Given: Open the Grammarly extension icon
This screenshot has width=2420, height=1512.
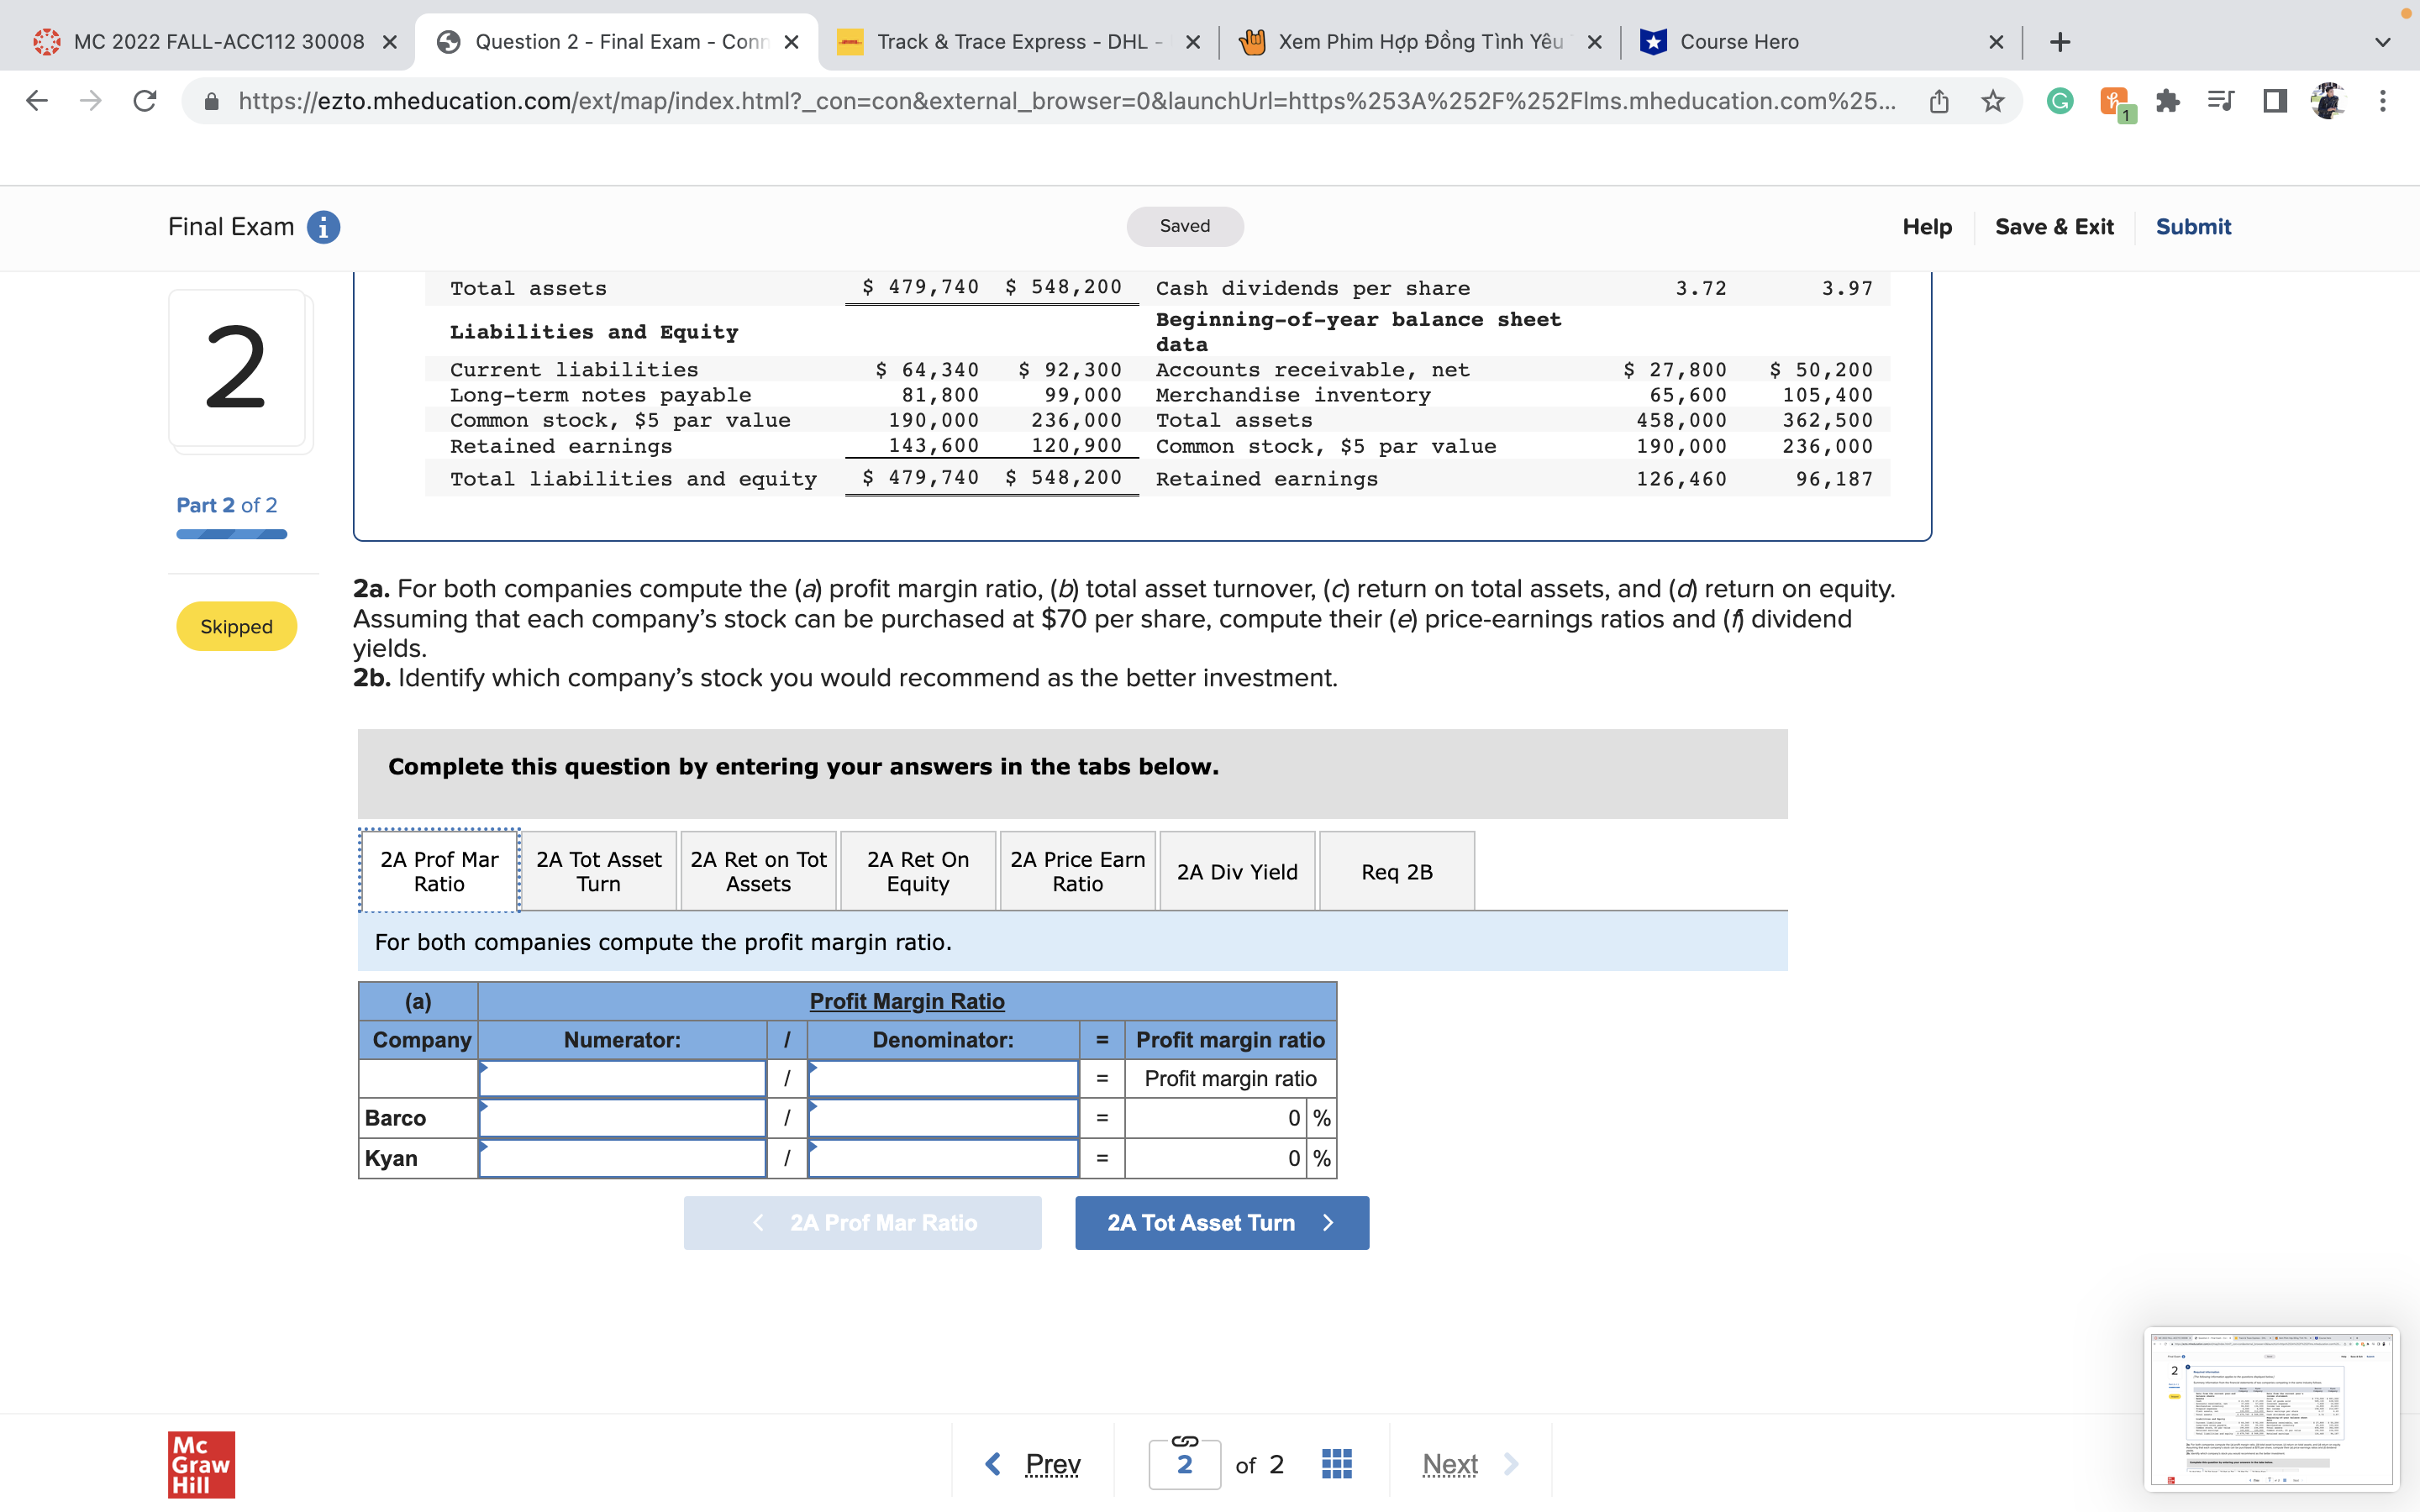Looking at the screenshot, I should (2059, 101).
